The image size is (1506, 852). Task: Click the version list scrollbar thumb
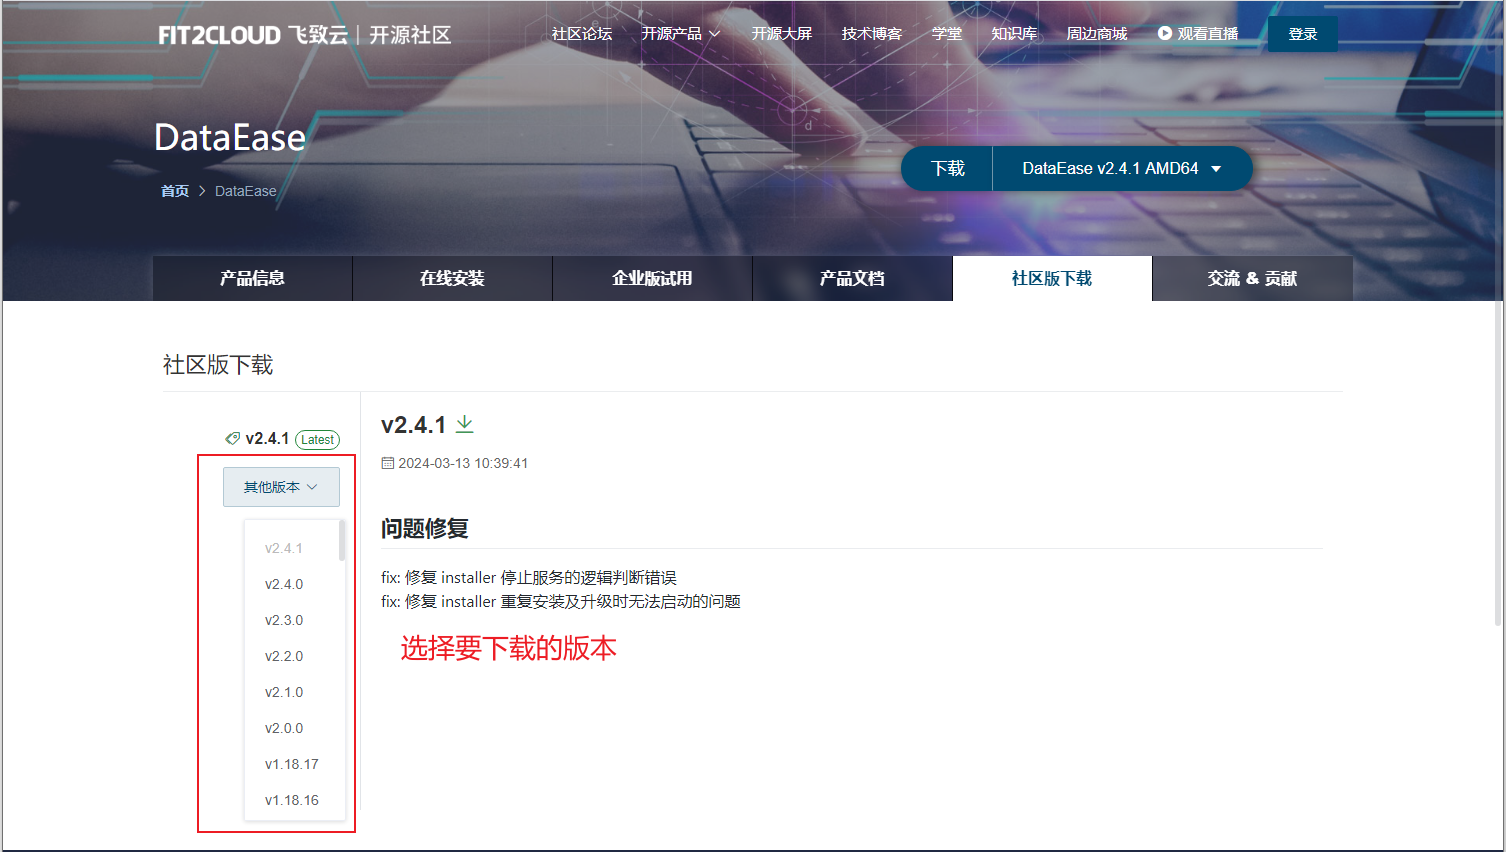(342, 541)
